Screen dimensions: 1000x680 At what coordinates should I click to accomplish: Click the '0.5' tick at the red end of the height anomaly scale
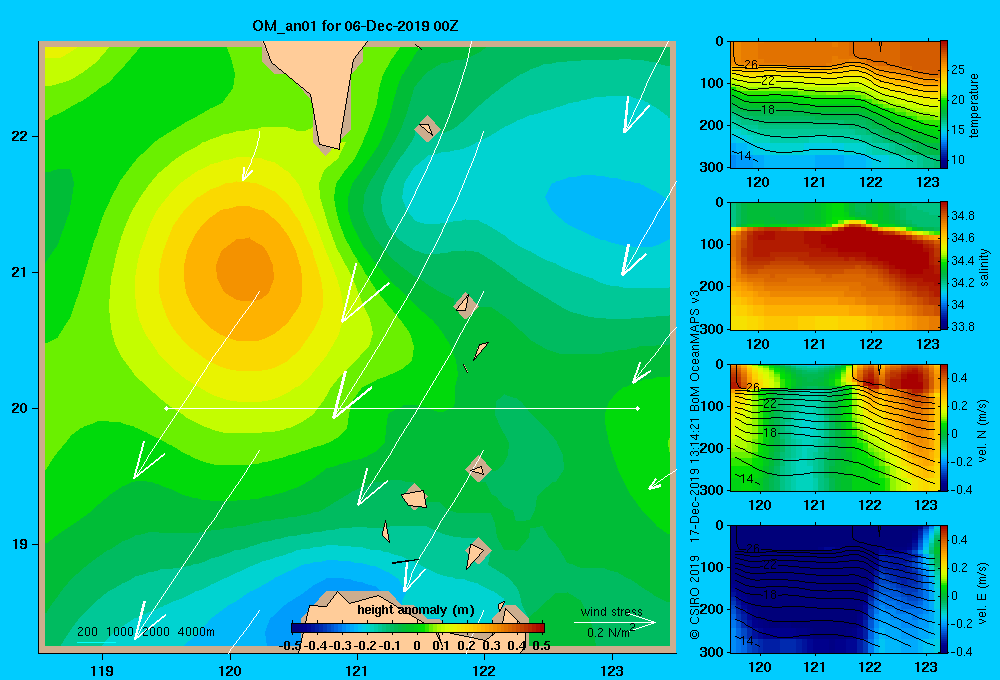541,646
